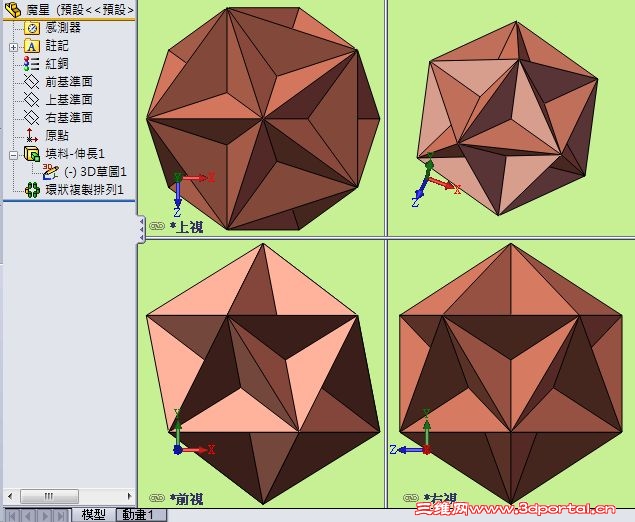Click the coordinate triad in the isometric view
This screenshot has width=635, height=522.
point(435,180)
